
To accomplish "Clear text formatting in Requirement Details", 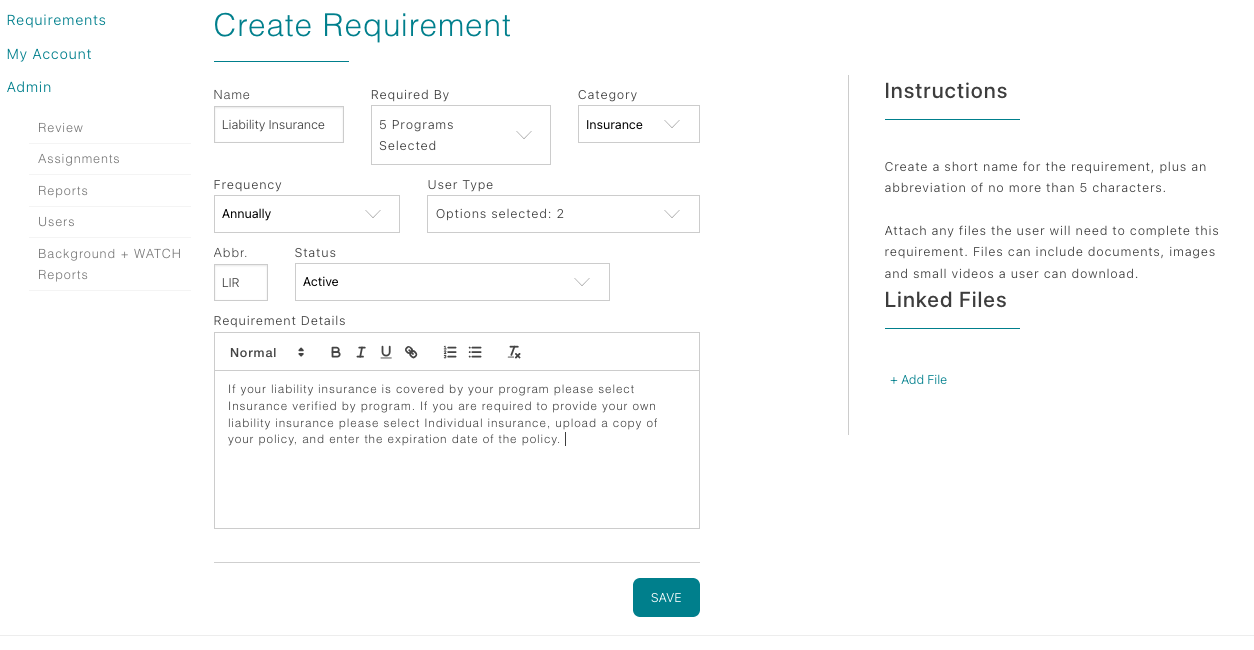I will pos(514,351).
